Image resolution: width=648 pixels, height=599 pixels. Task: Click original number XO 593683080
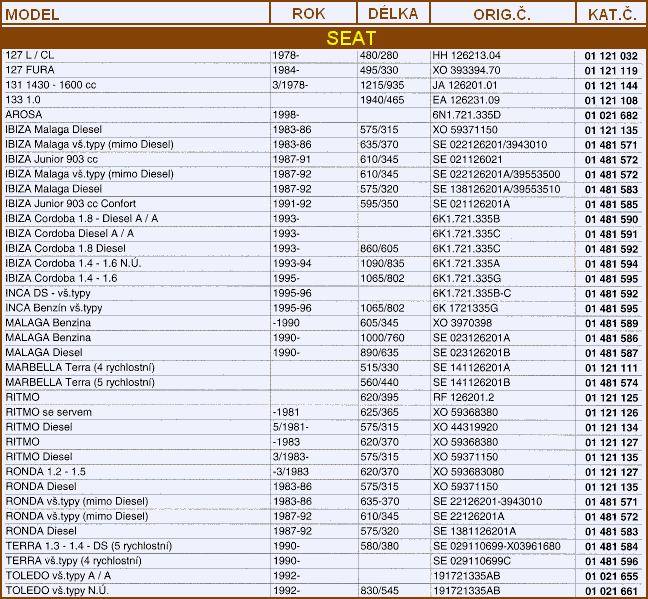click(x=468, y=472)
